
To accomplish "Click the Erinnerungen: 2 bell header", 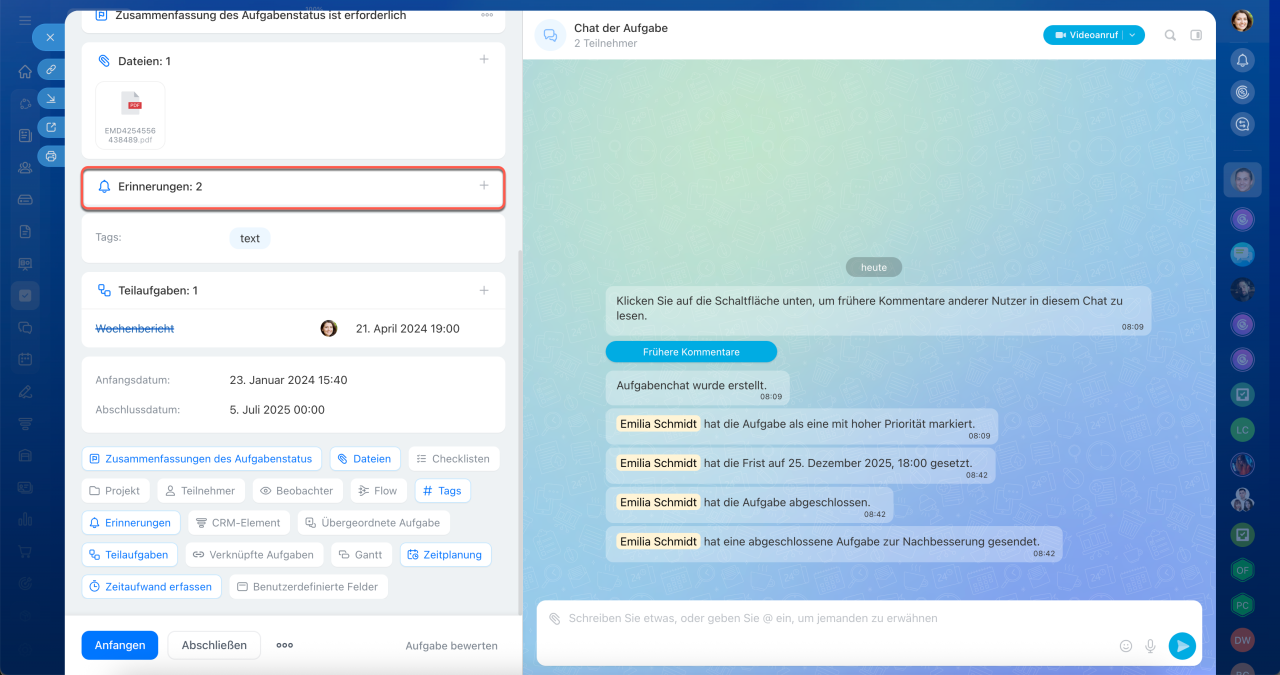I will point(150,187).
